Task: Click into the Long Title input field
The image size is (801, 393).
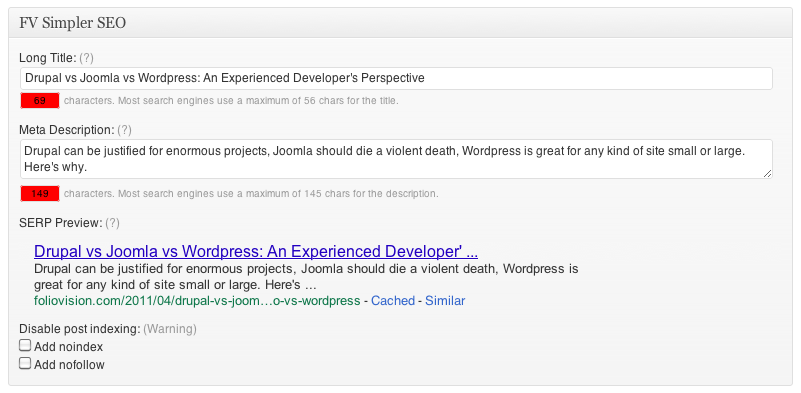Action: pos(396,79)
